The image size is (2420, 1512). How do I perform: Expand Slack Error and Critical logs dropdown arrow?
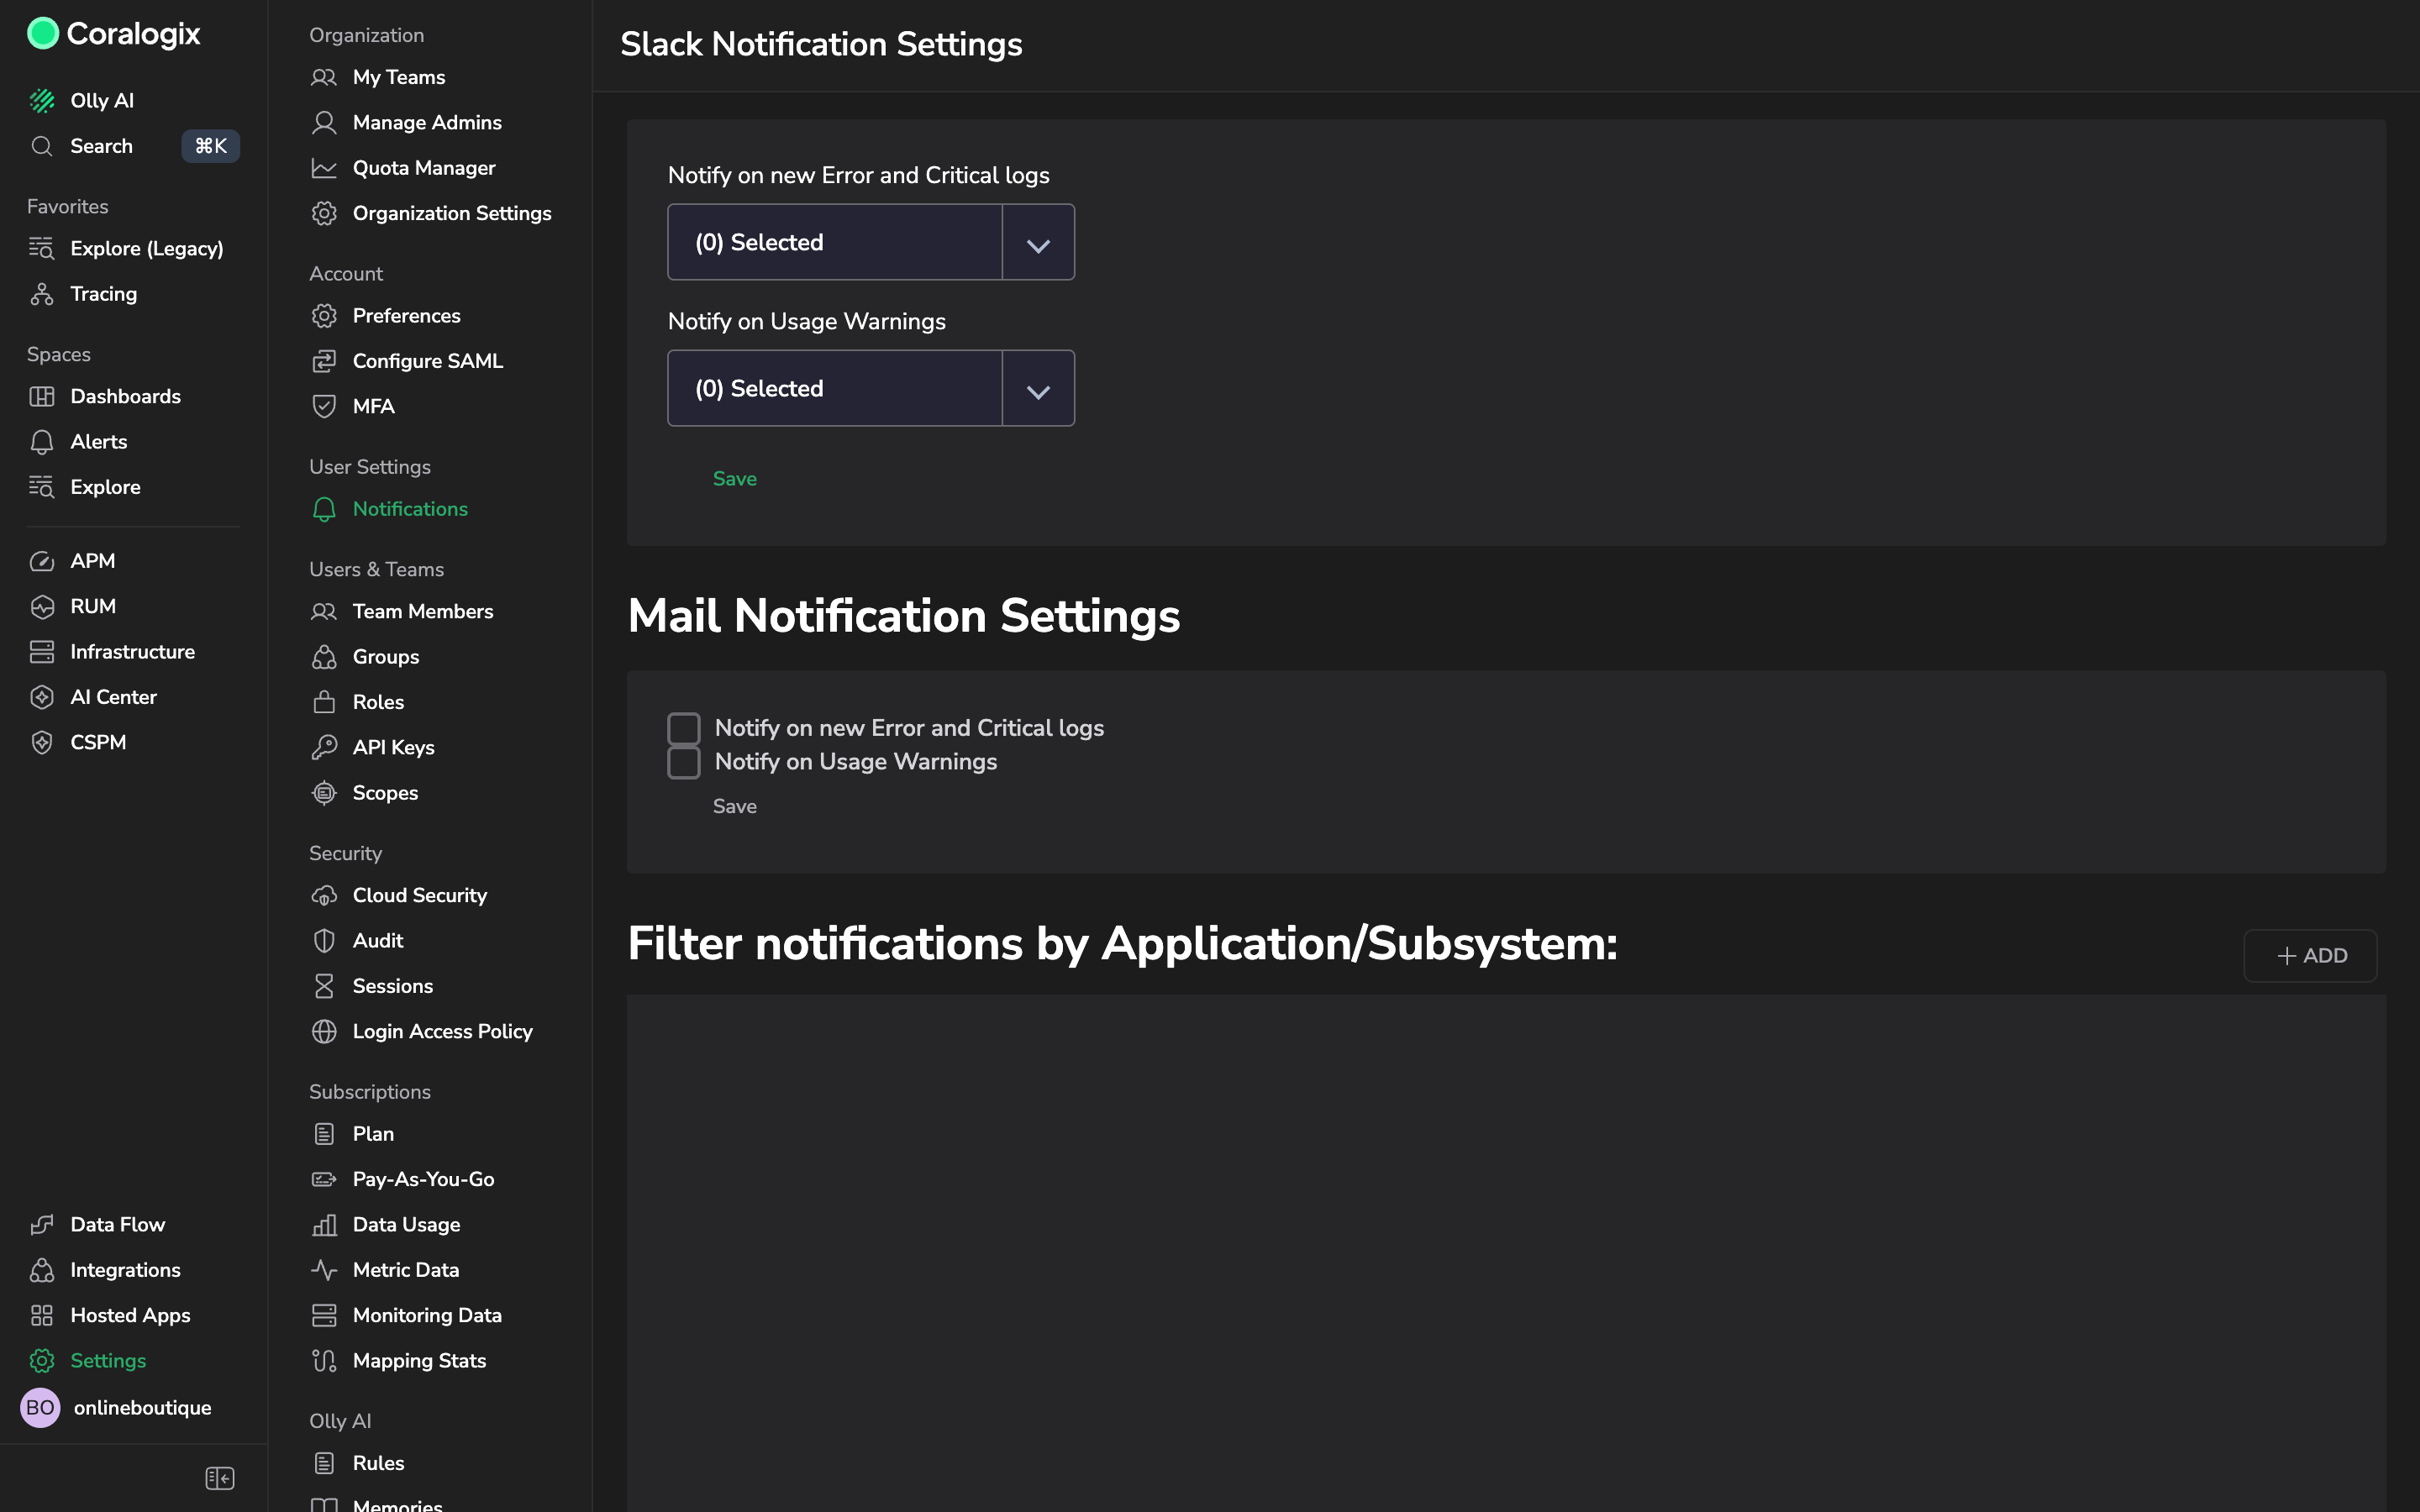(x=1038, y=243)
